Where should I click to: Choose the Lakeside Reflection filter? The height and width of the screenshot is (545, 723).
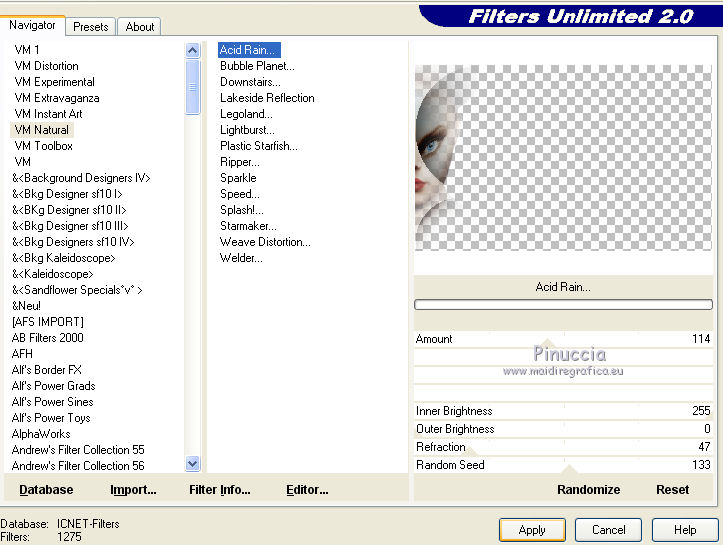point(267,98)
